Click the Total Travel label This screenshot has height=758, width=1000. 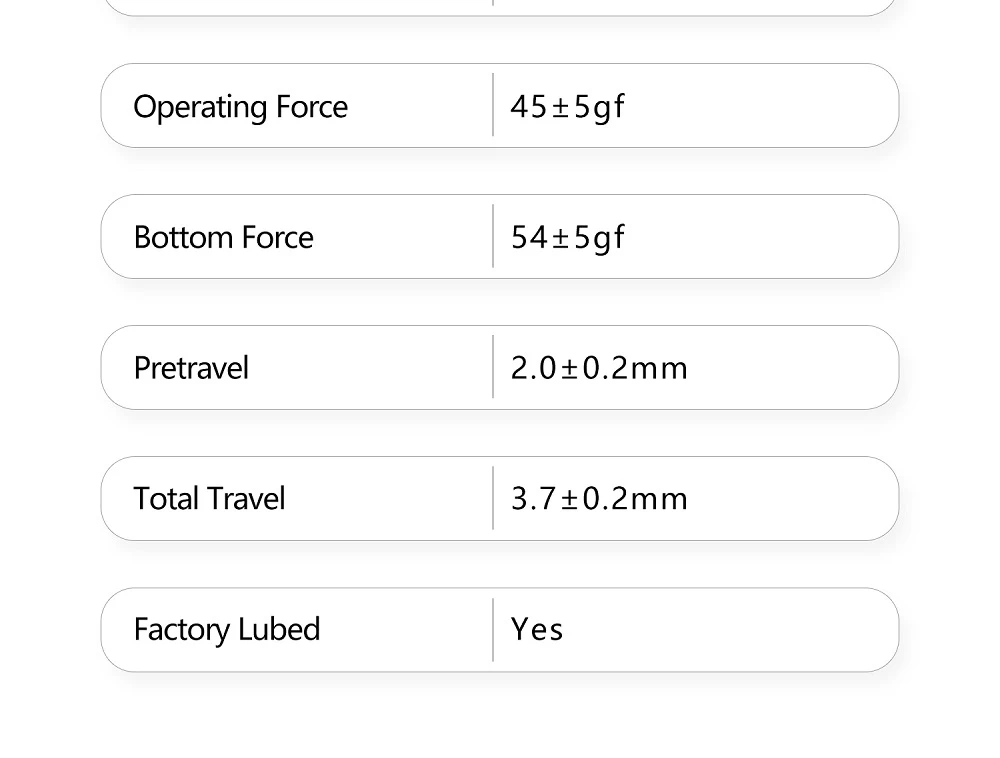pyautogui.click(x=209, y=499)
